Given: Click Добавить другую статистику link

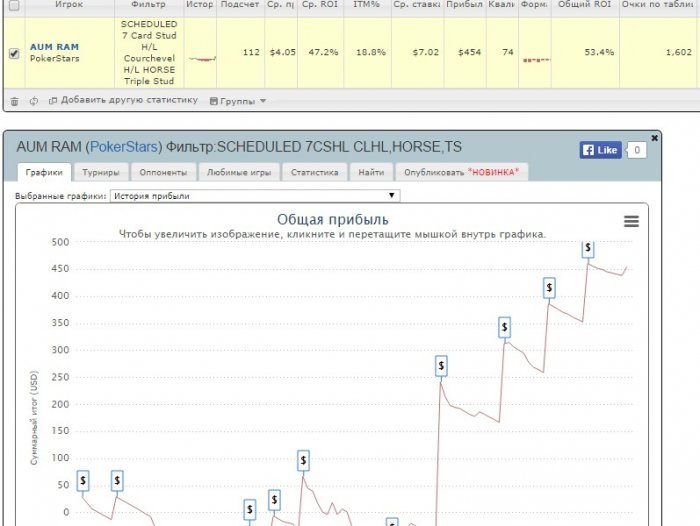Looking at the screenshot, I should pyautogui.click(x=124, y=100).
